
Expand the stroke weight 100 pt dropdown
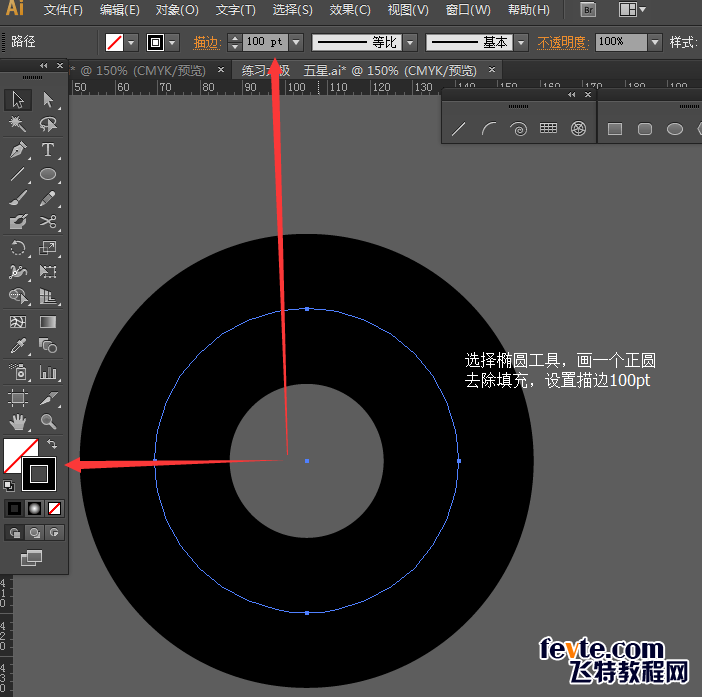pyautogui.click(x=296, y=43)
